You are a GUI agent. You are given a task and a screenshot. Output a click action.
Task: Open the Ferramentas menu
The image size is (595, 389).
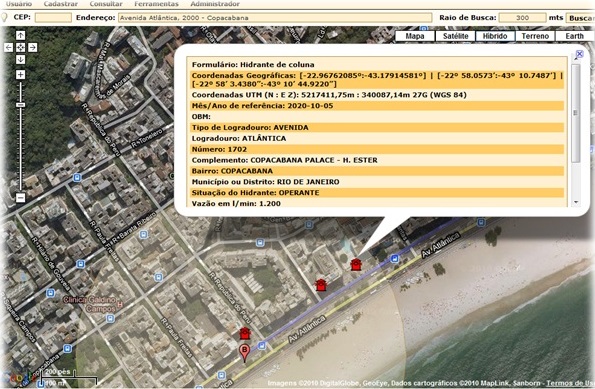(156, 4)
